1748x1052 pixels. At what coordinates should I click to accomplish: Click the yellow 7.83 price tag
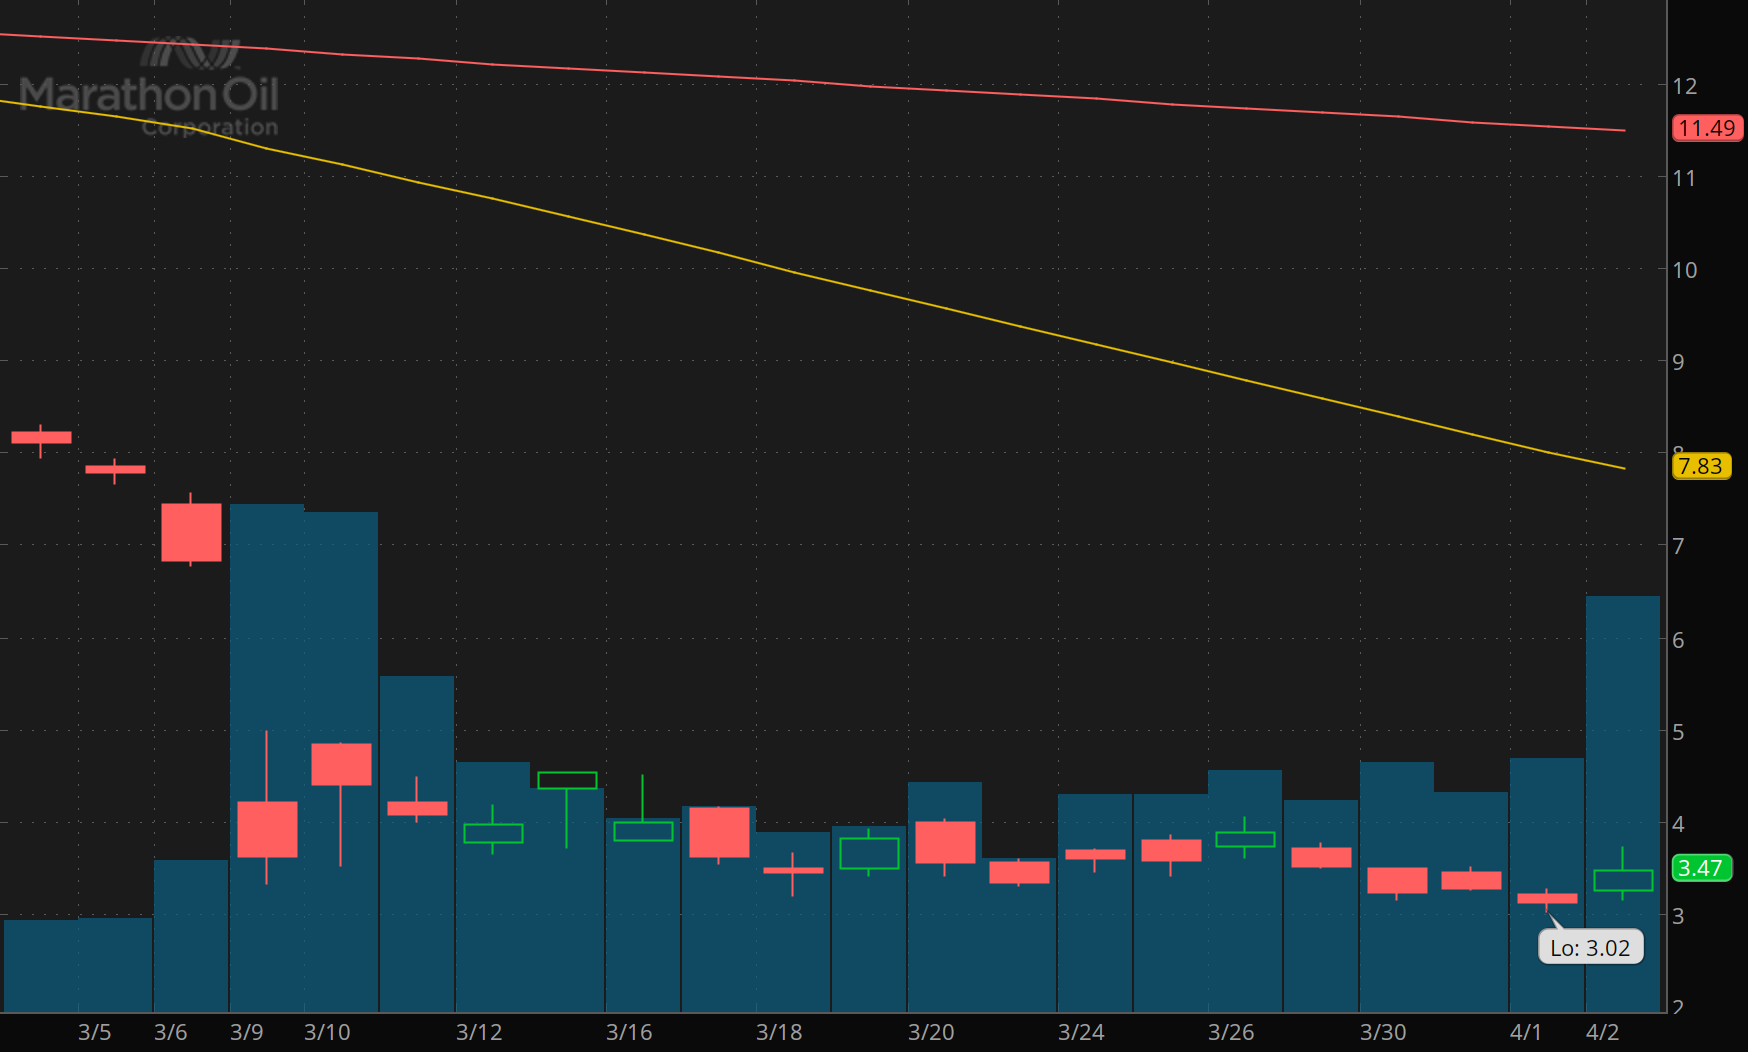coord(1701,466)
